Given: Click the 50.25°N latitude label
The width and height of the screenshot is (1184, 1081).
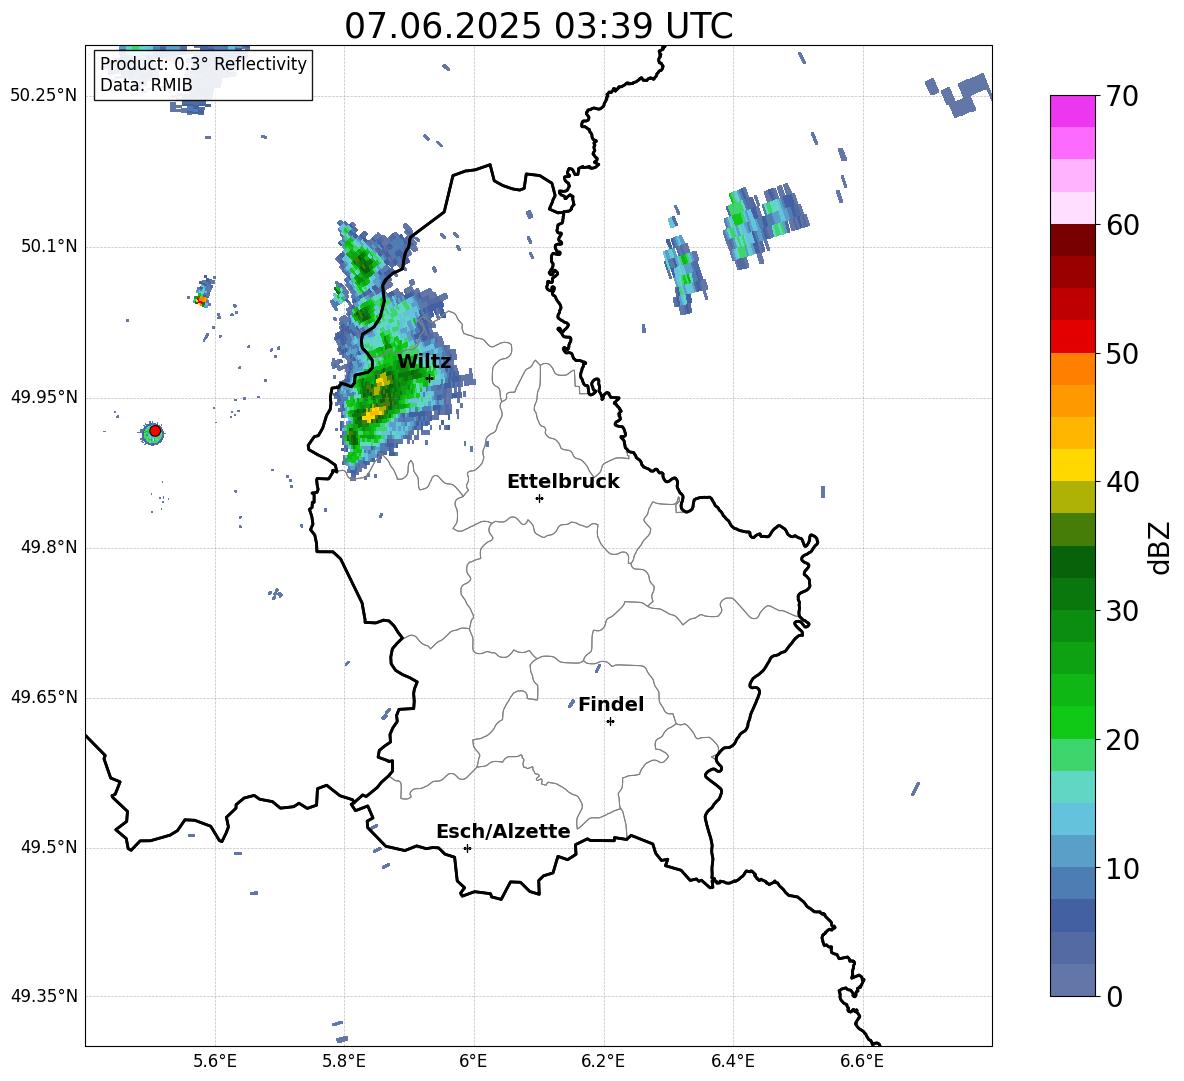Looking at the screenshot, I should (44, 96).
